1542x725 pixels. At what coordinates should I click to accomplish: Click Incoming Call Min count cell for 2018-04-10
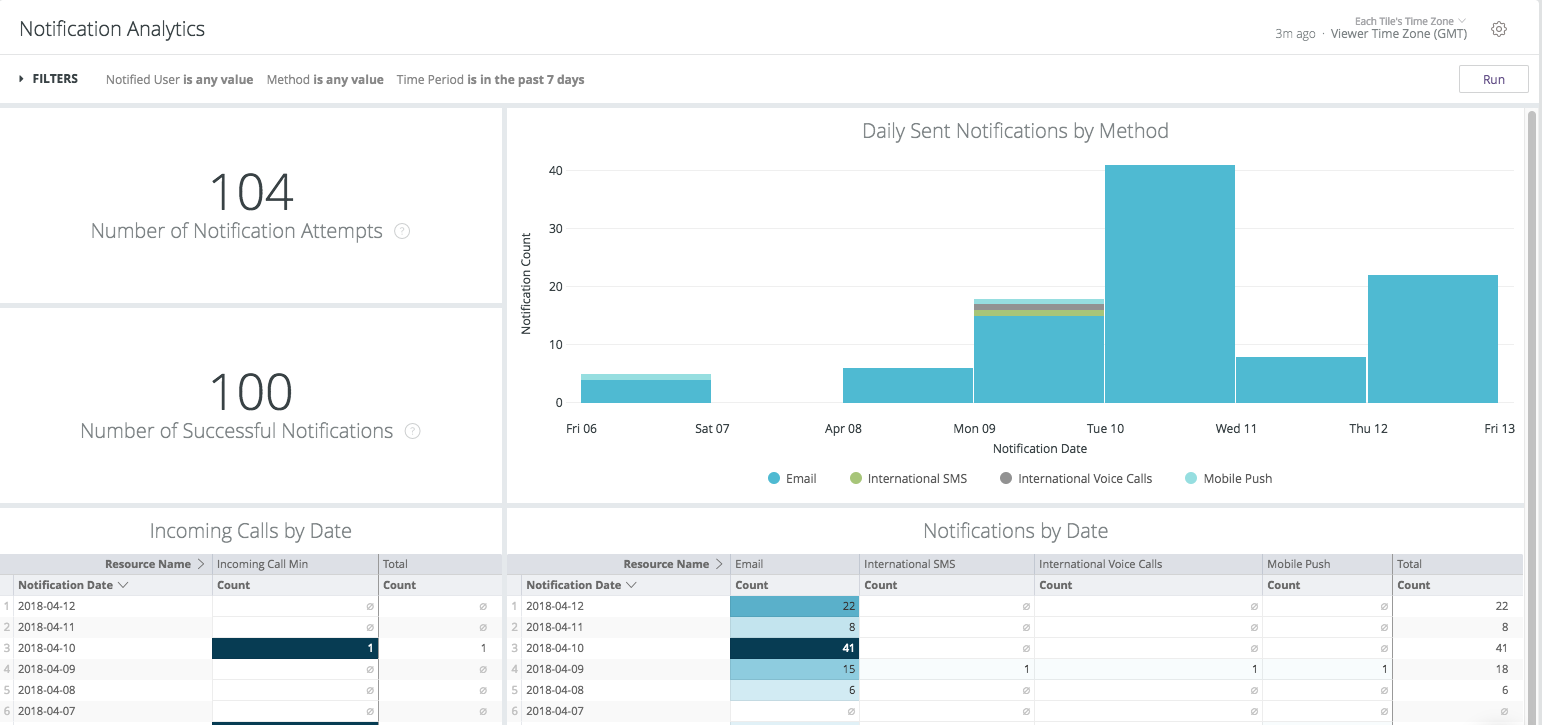tap(296, 648)
